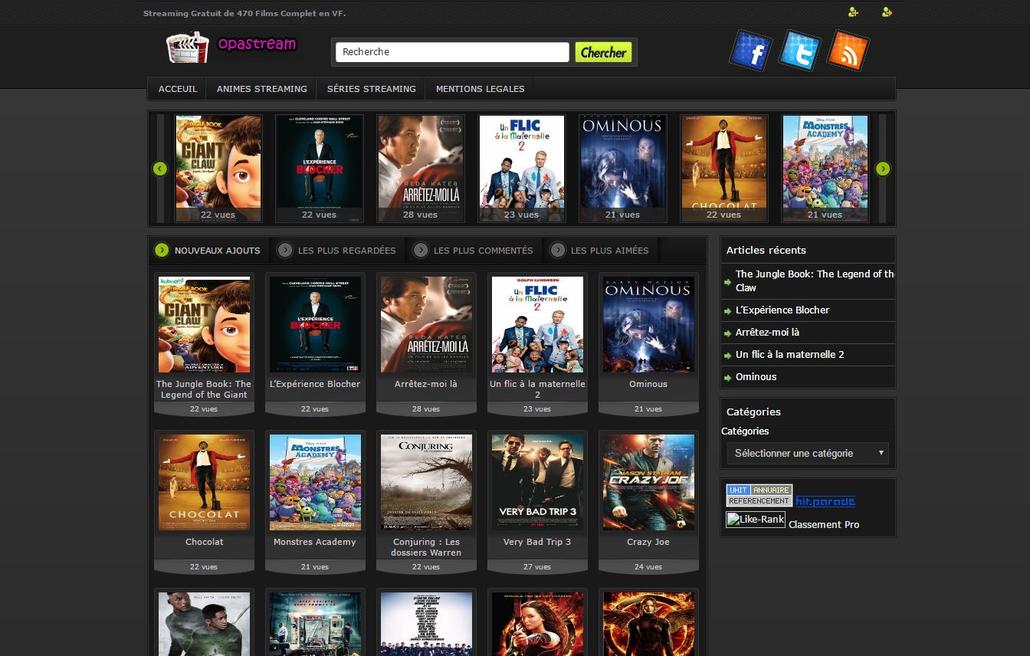Click the Uhit Annuaire Referencement badge
Viewport: 1030px width, 656px height.
759,495
